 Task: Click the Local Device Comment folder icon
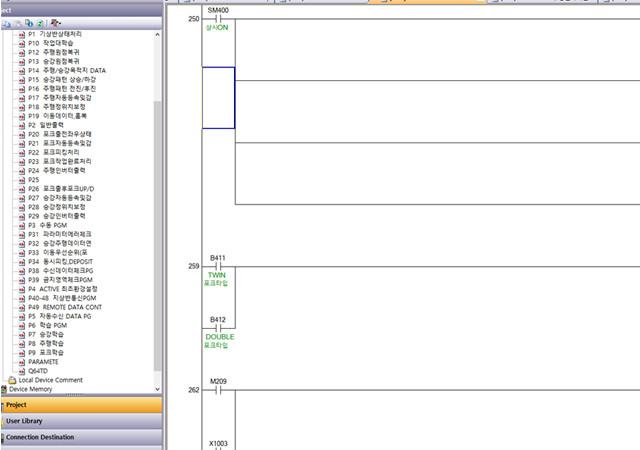[12, 380]
